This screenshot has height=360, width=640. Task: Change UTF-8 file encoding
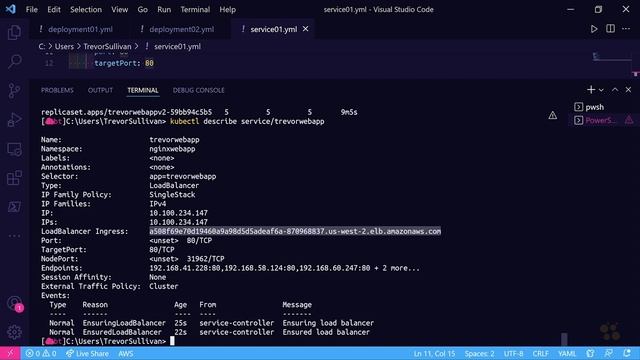click(513, 353)
